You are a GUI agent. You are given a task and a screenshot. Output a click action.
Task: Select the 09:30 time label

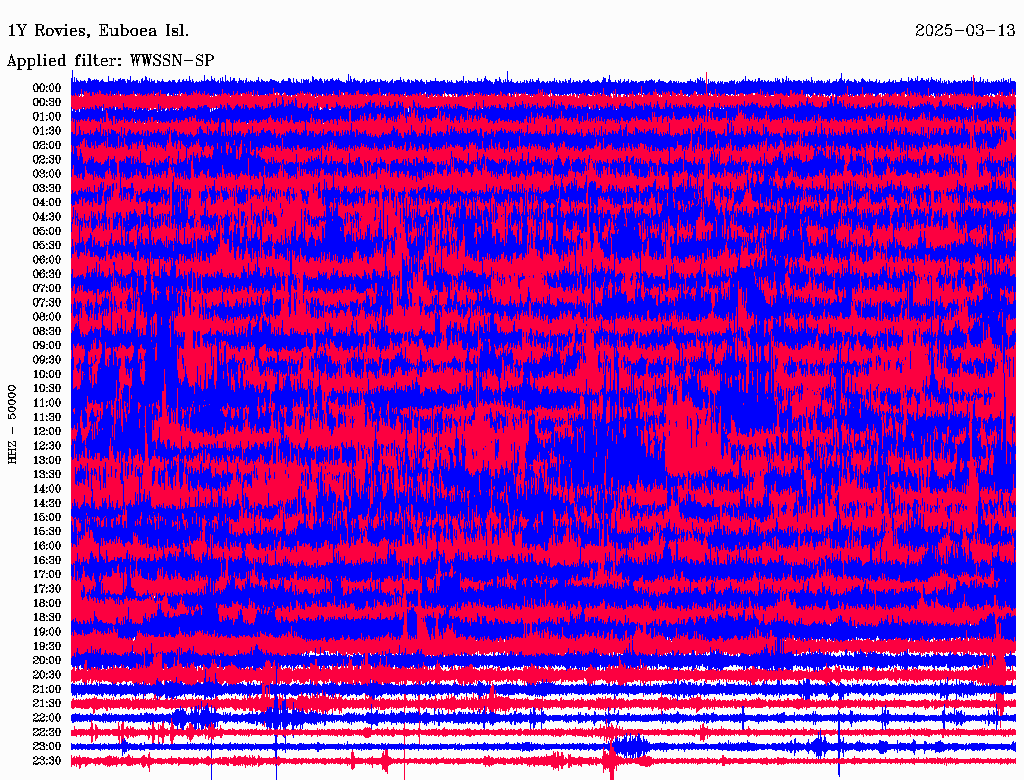(47, 360)
